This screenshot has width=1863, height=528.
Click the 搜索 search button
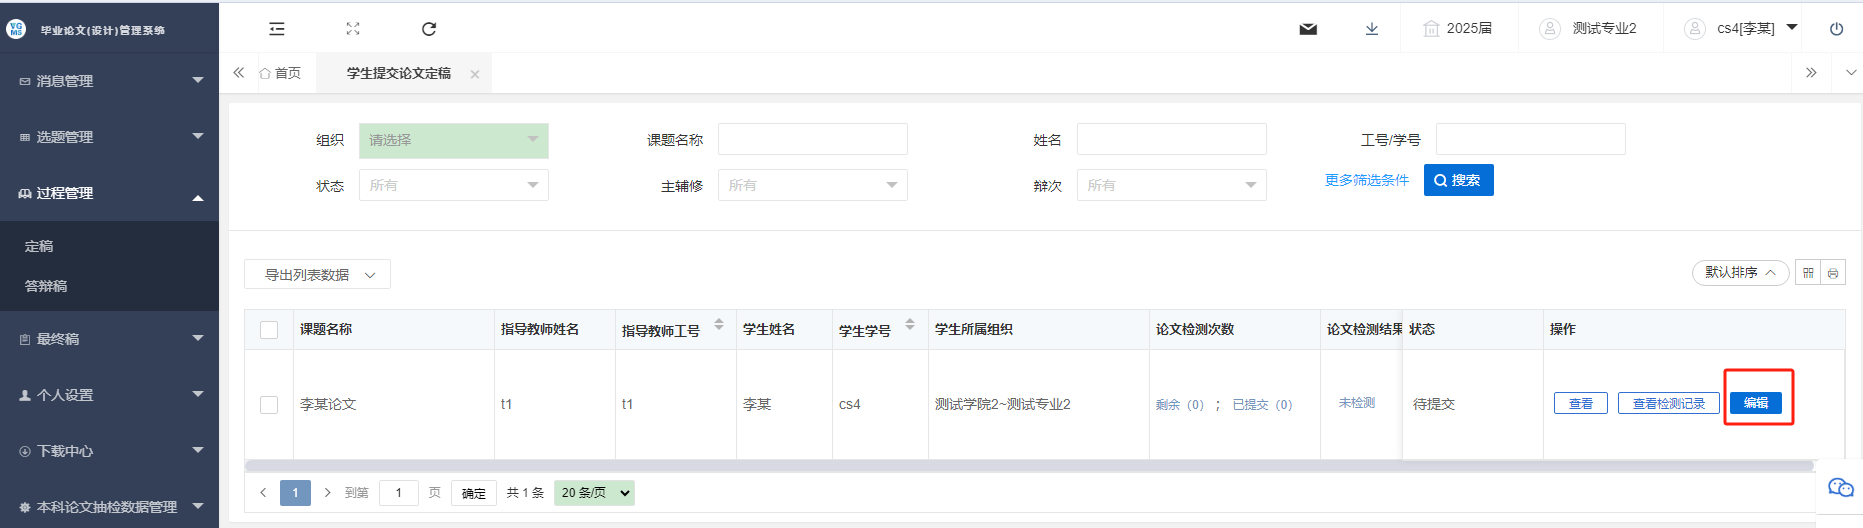click(x=1458, y=180)
